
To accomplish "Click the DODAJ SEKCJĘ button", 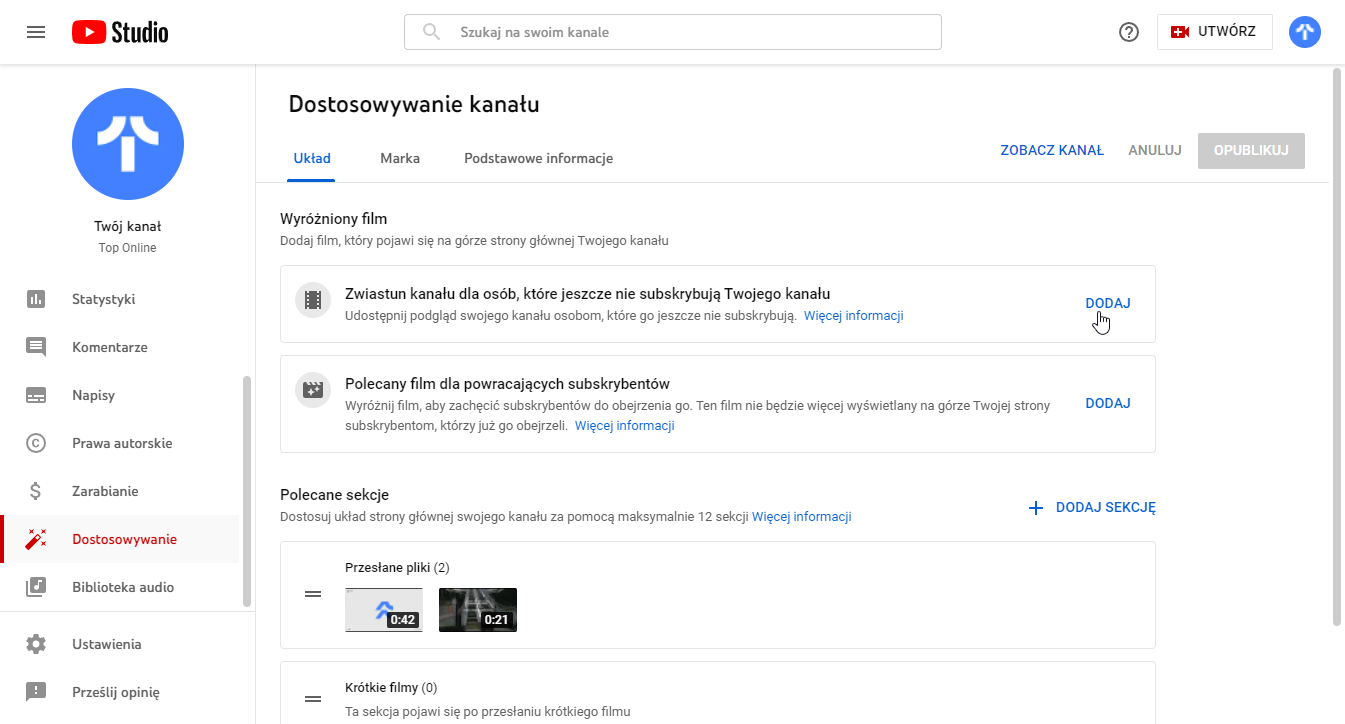I will point(1092,508).
